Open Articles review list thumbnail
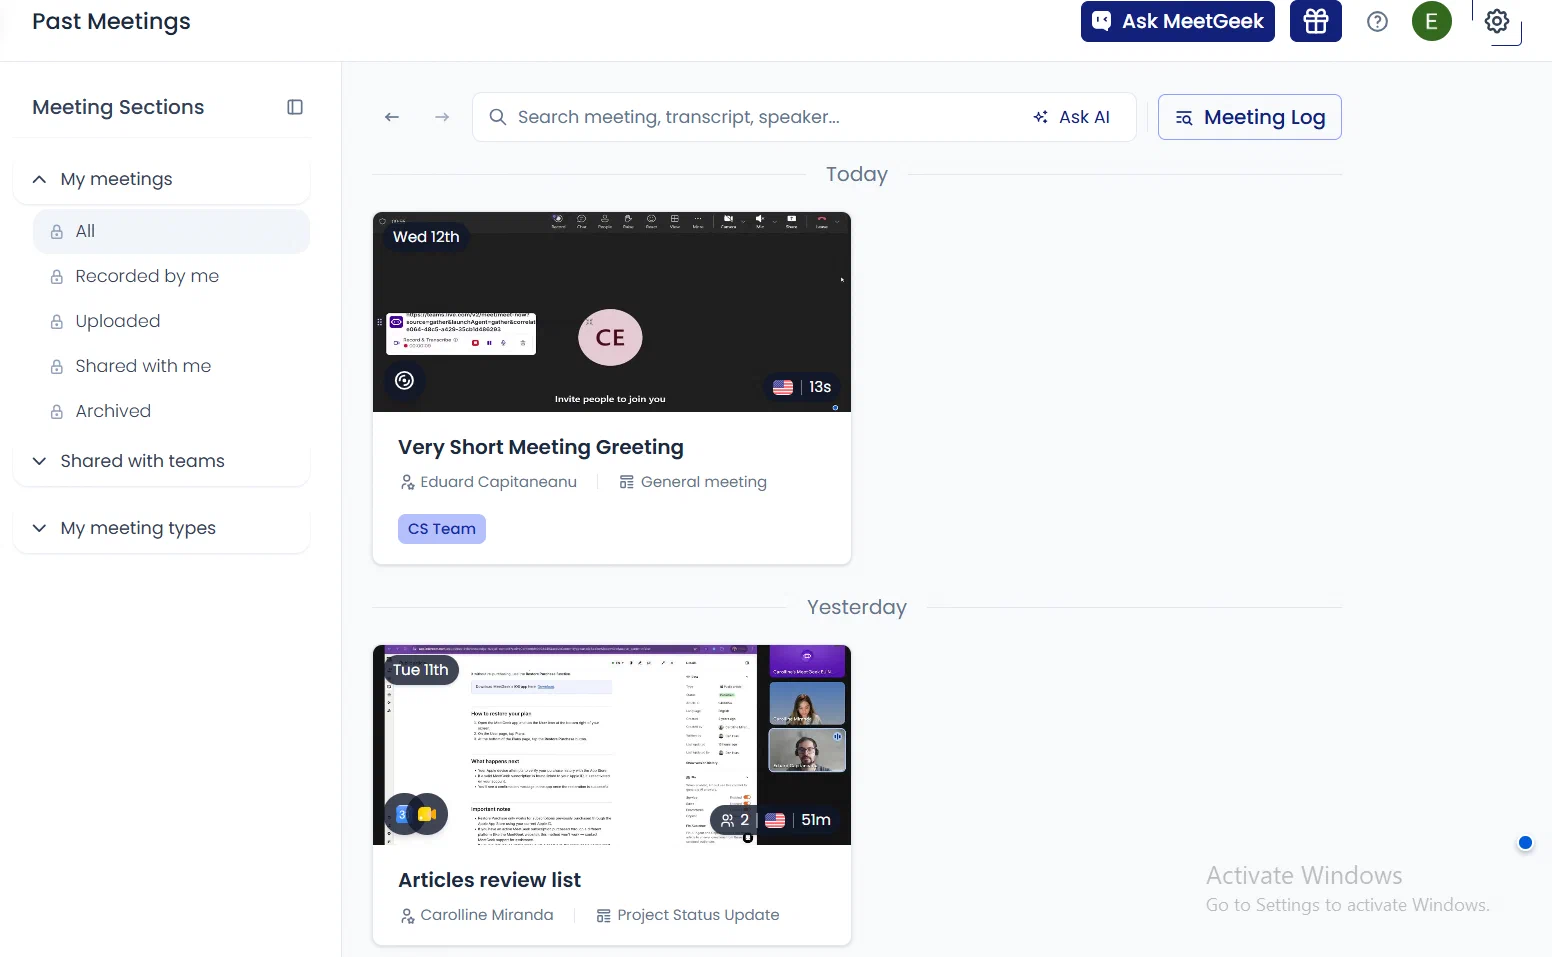1552x957 pixels. 612,745
